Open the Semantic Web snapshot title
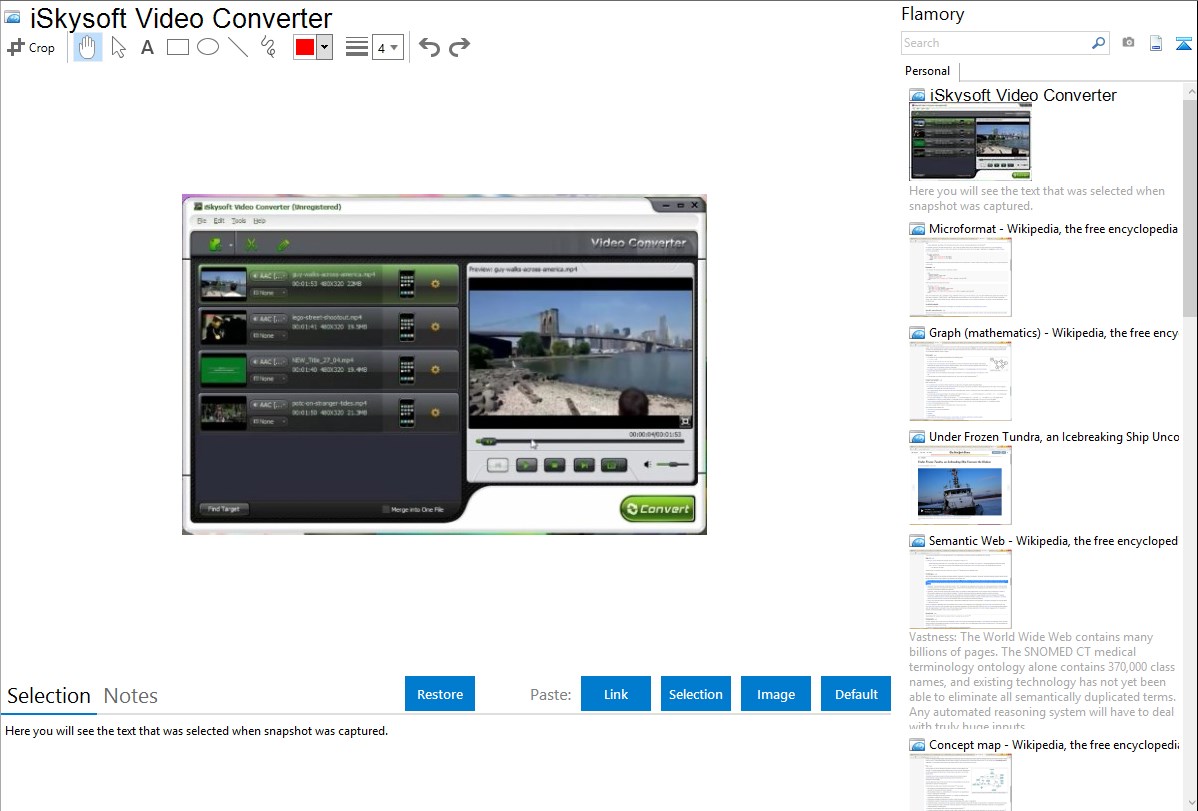 click(1054, 541)
